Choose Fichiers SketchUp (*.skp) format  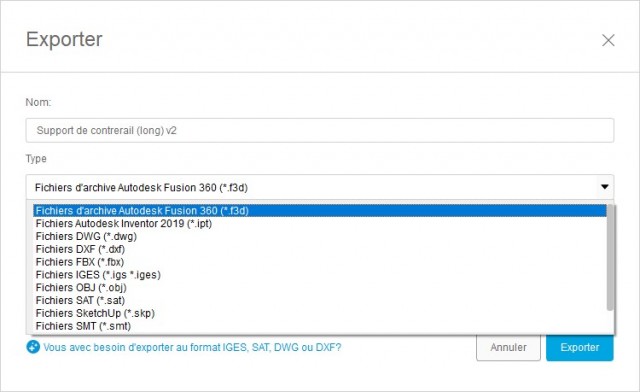[x=320, y=313]
